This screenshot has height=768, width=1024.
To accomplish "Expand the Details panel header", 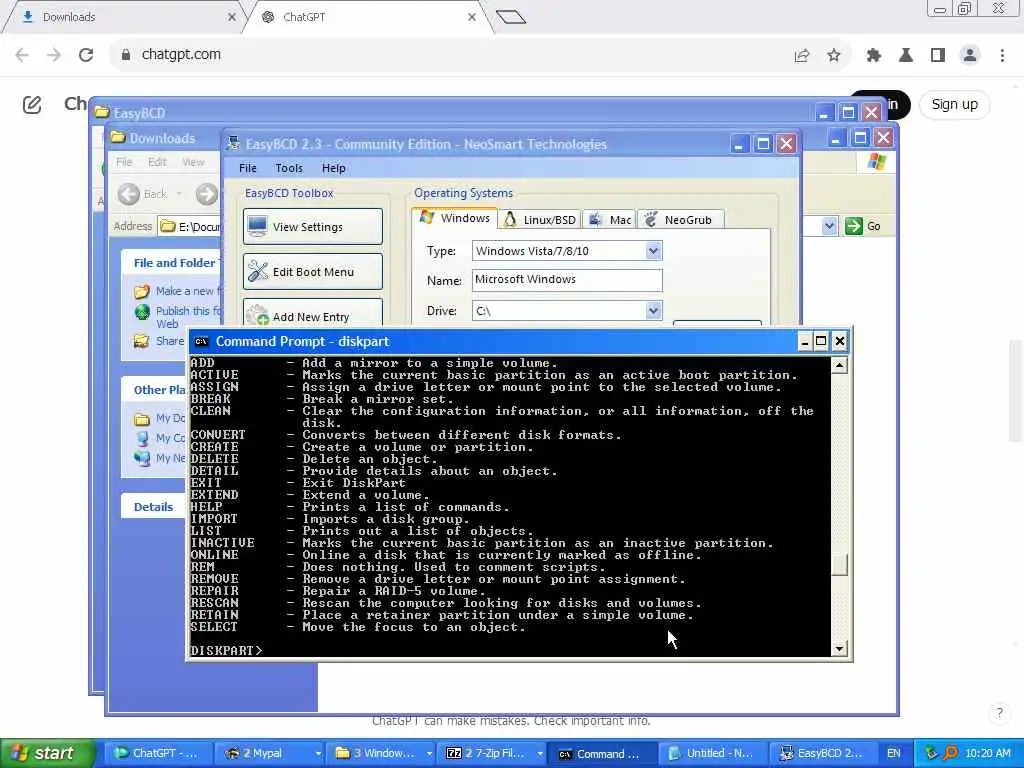I will 153,507.
